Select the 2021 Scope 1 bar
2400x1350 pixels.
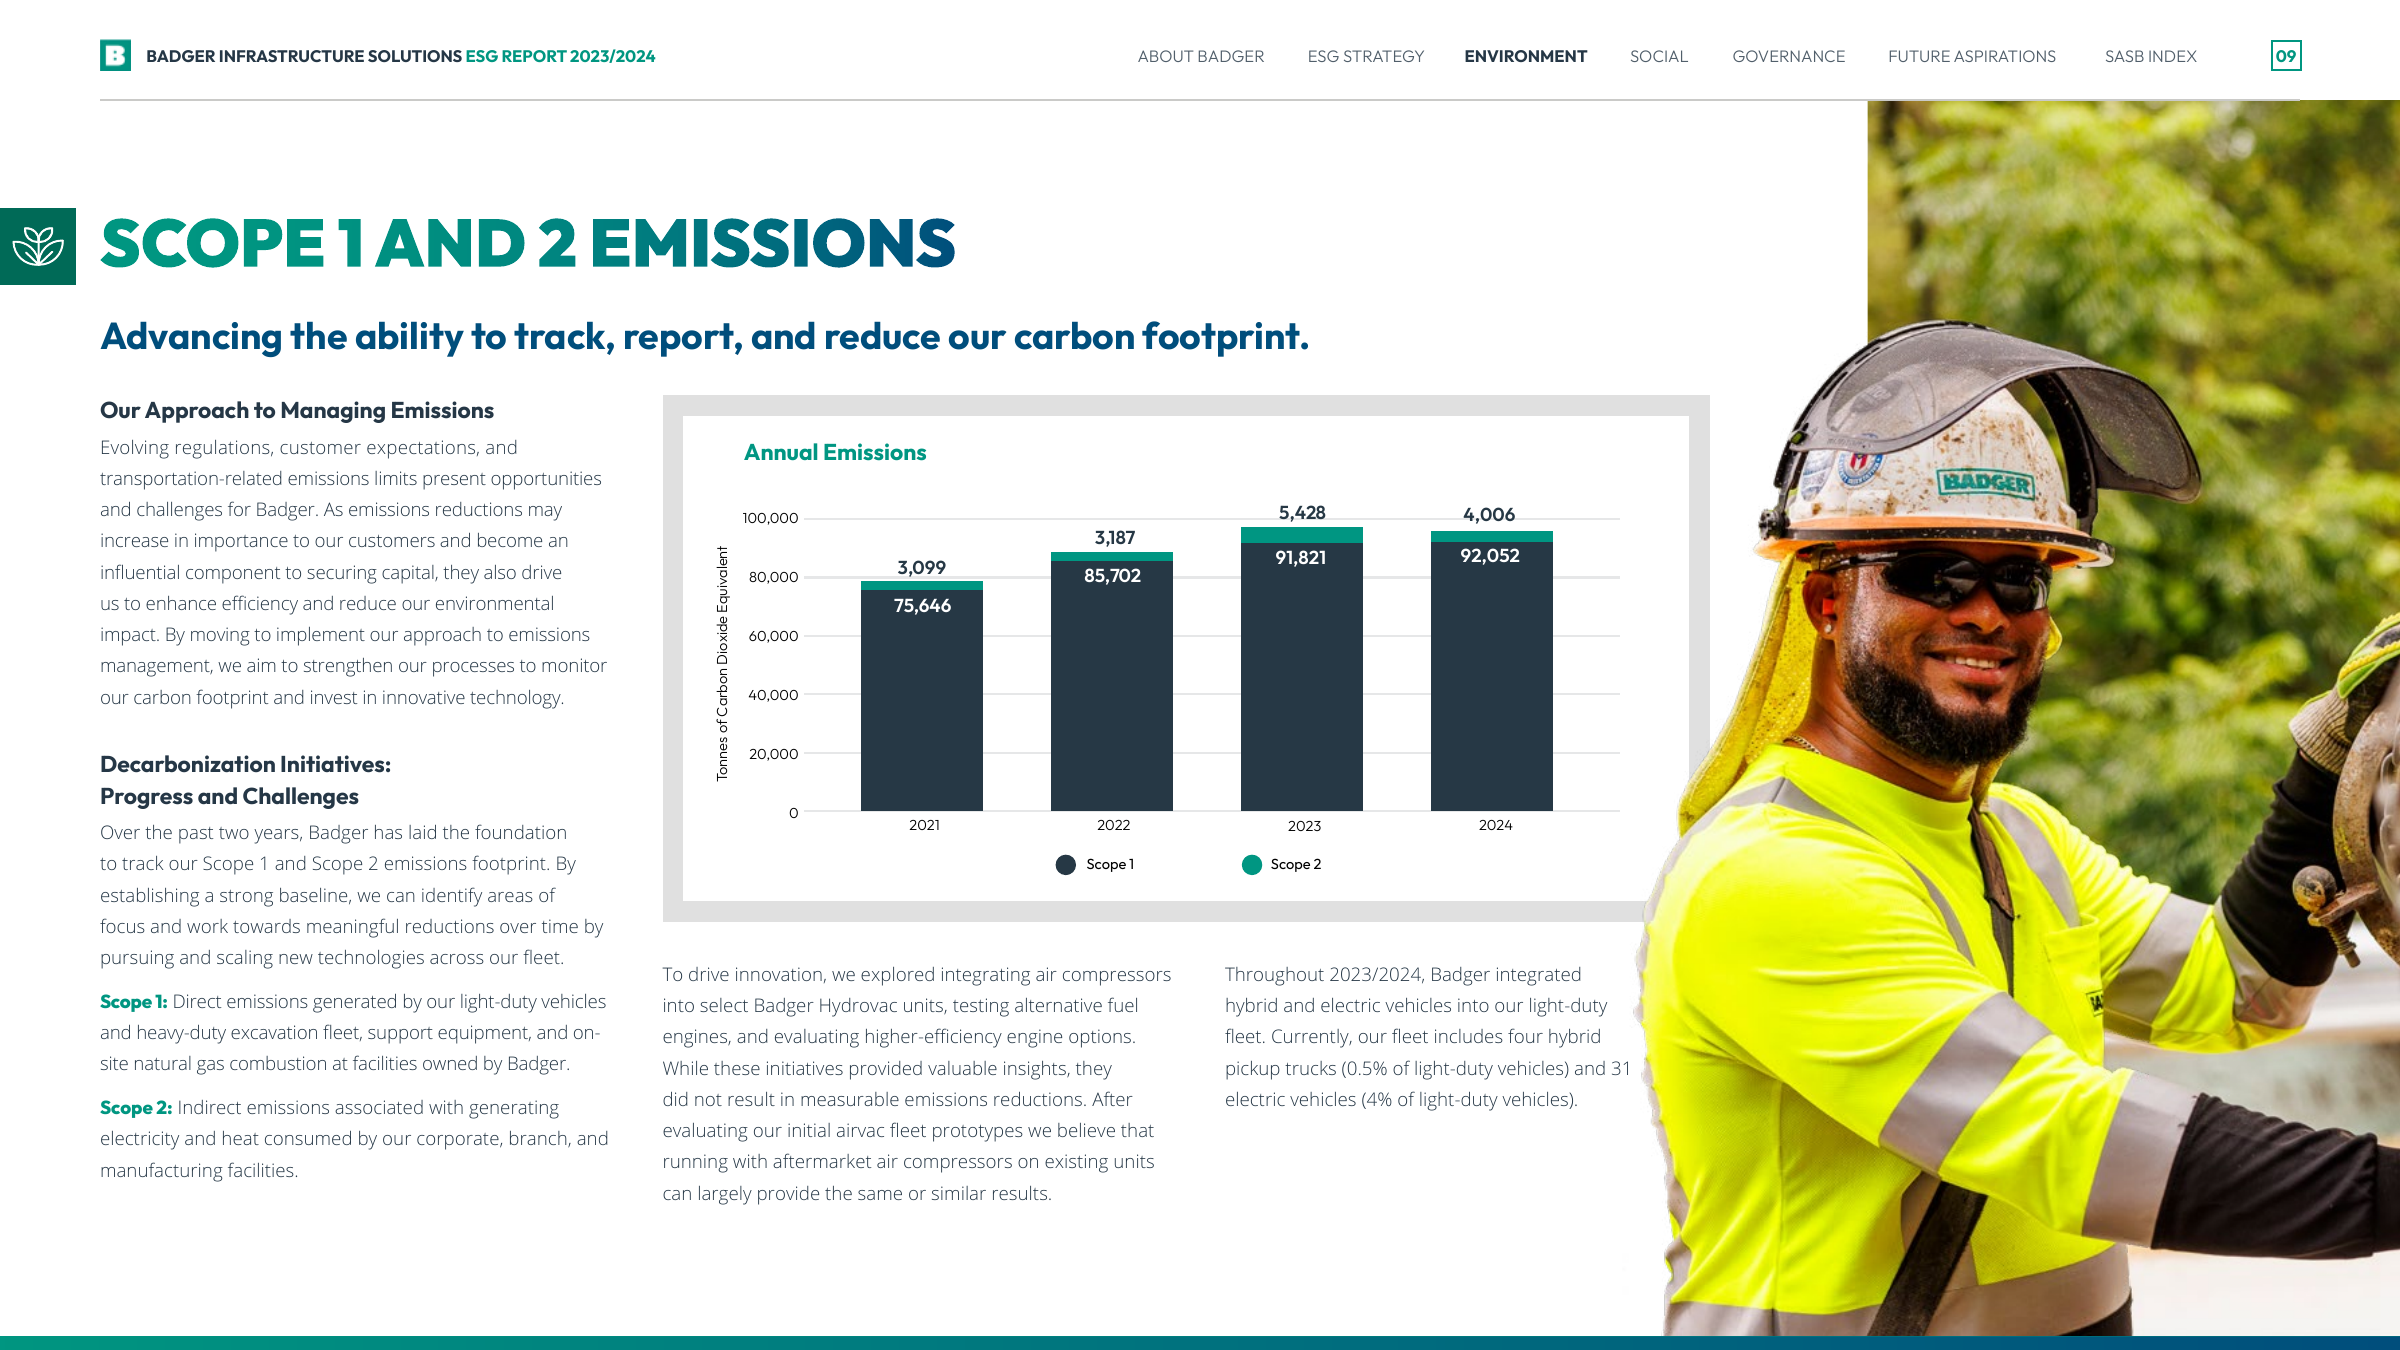click(x=921, y=700)
